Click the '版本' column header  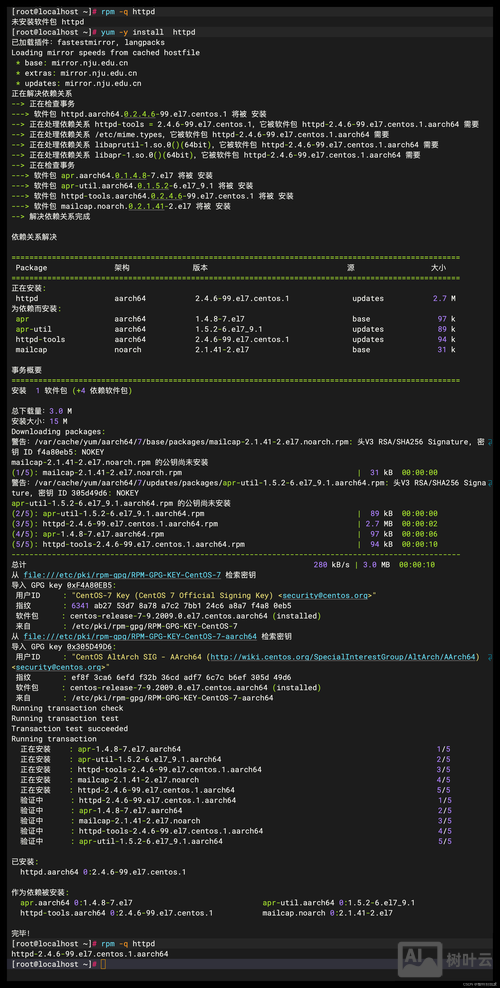click(200, 267)
